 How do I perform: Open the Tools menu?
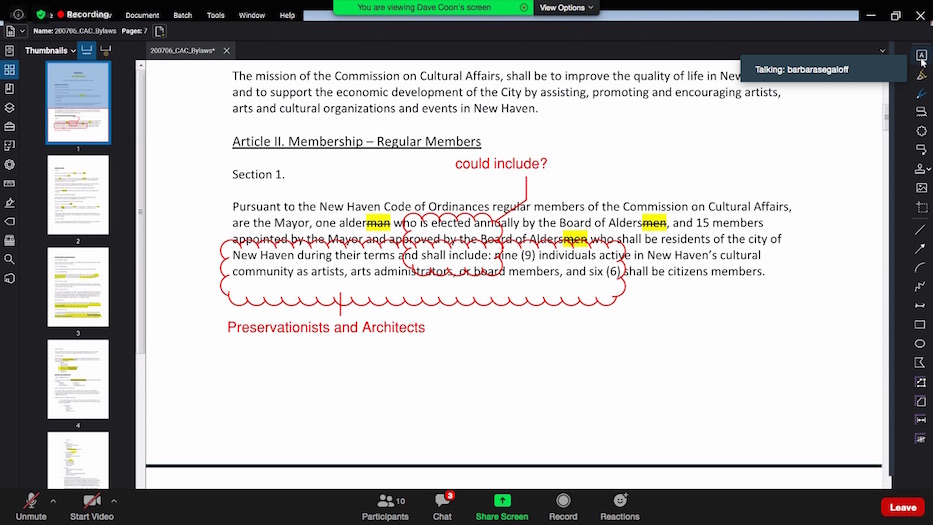215,15
